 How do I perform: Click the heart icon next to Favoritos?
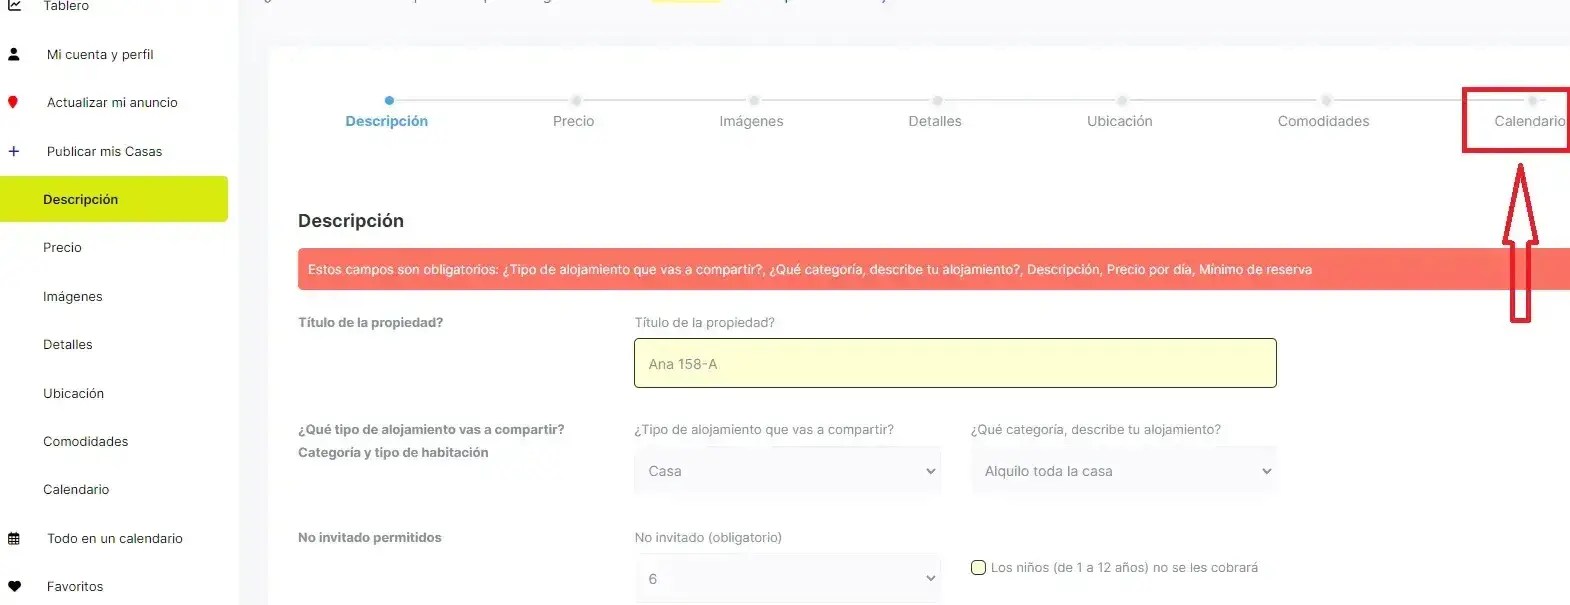tap(14, 586)
